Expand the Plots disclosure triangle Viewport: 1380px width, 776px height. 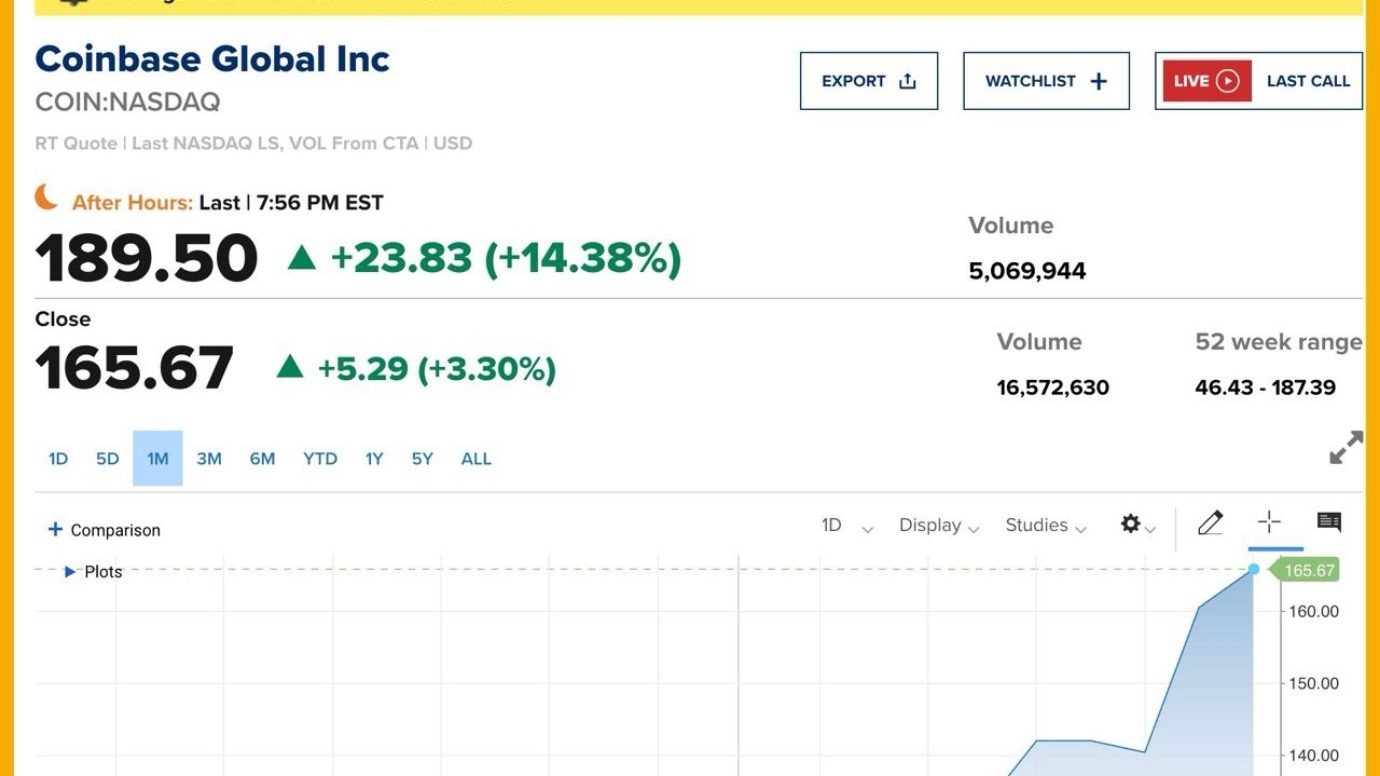tap(70, 572)
